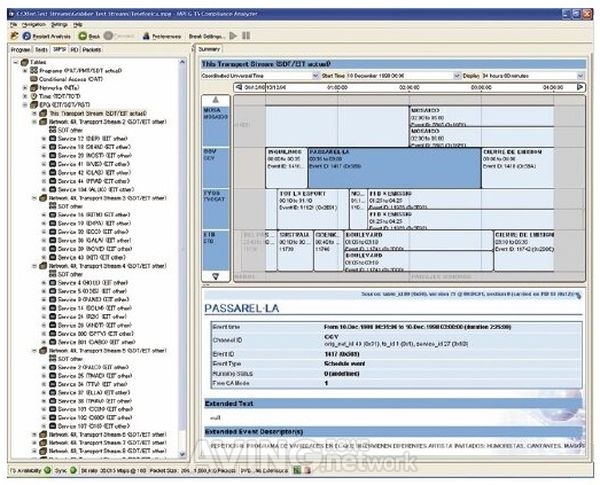Image resolution: width=600 pixels, height=485 pixels.
Task: Click the play analysis triangle icon
Action: [x=233, y=36]
